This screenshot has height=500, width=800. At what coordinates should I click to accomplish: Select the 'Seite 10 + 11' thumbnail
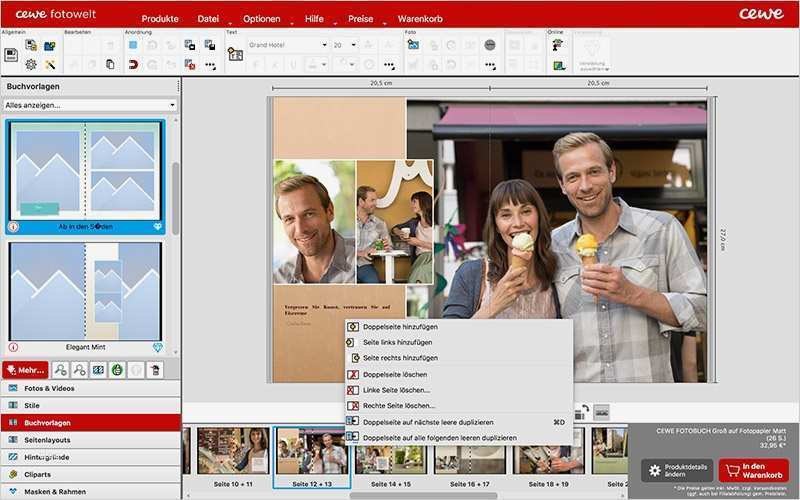pyautogui.click(x=232, y=452)
